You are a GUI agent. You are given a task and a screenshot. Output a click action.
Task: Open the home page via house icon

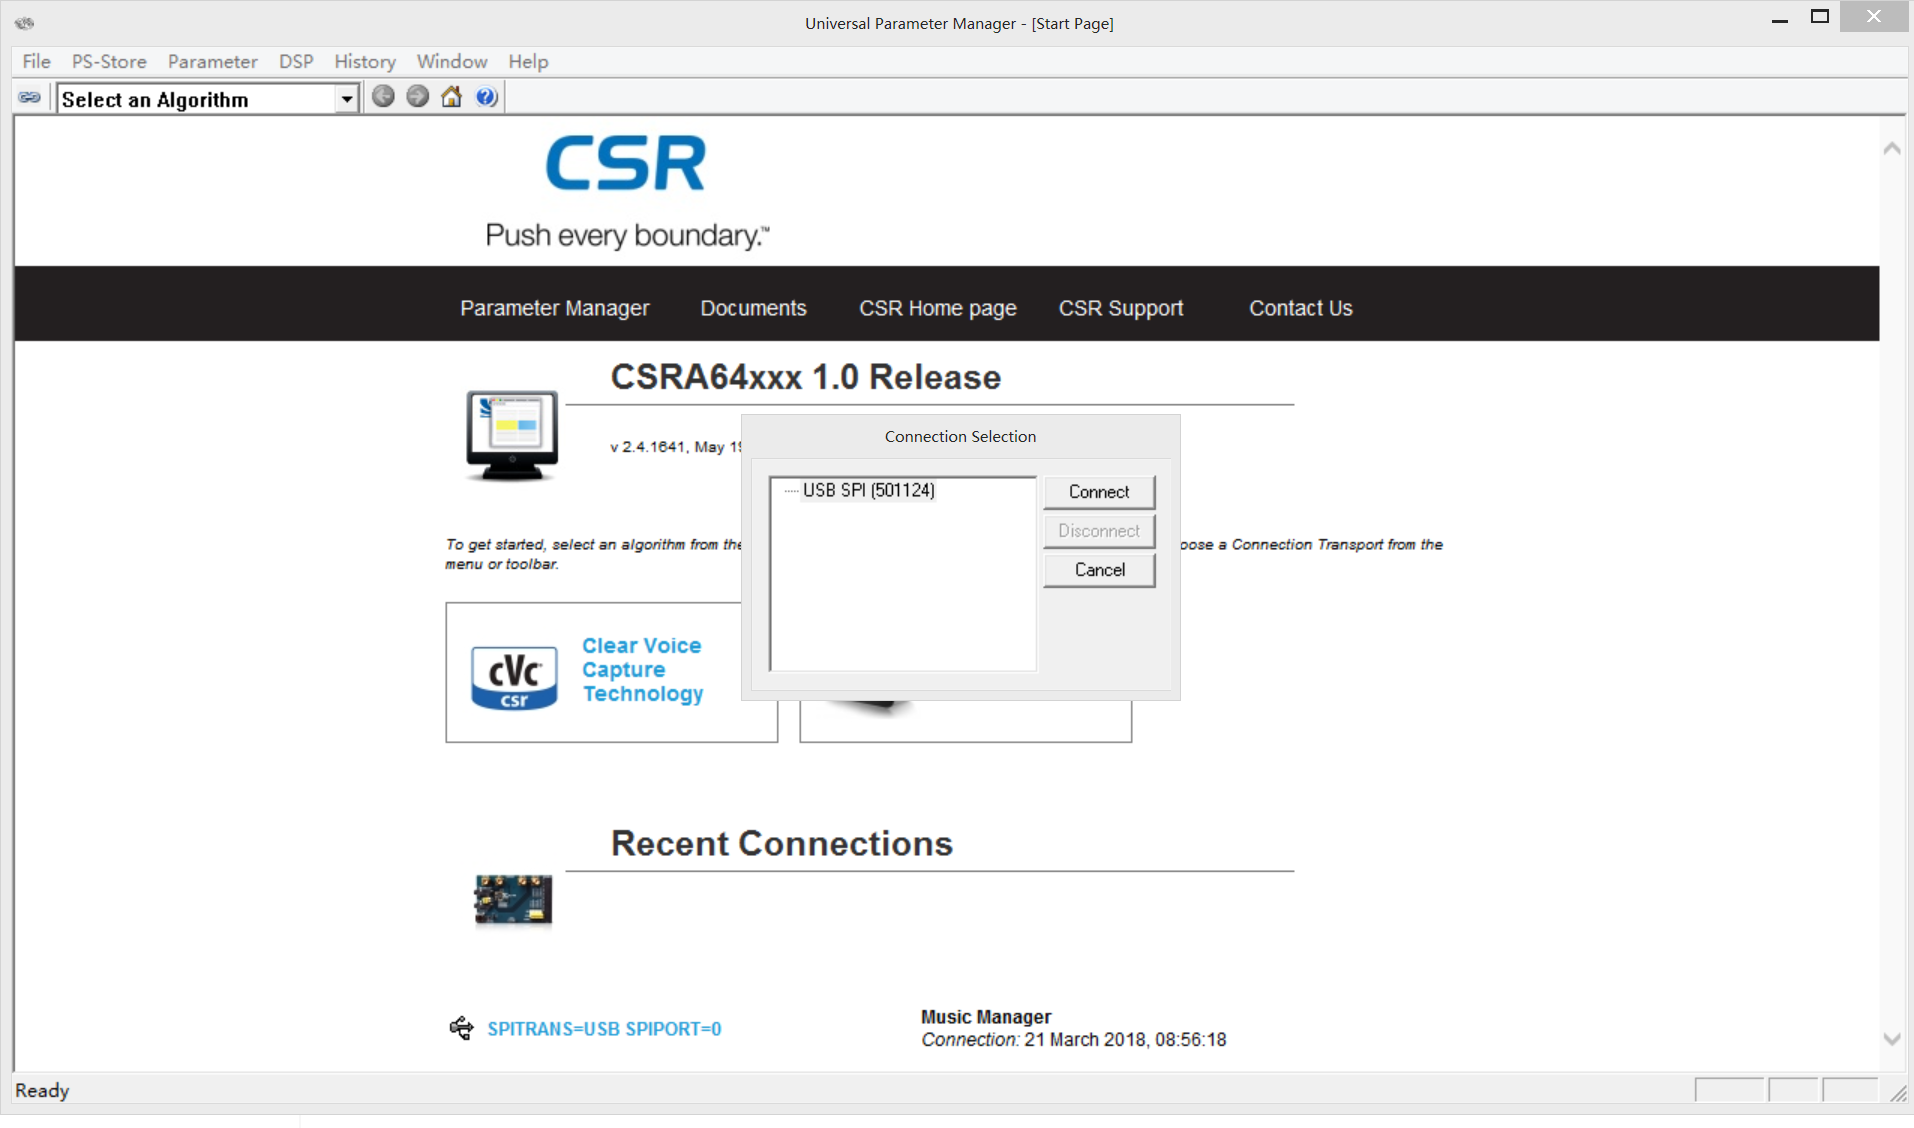[452, 97]
